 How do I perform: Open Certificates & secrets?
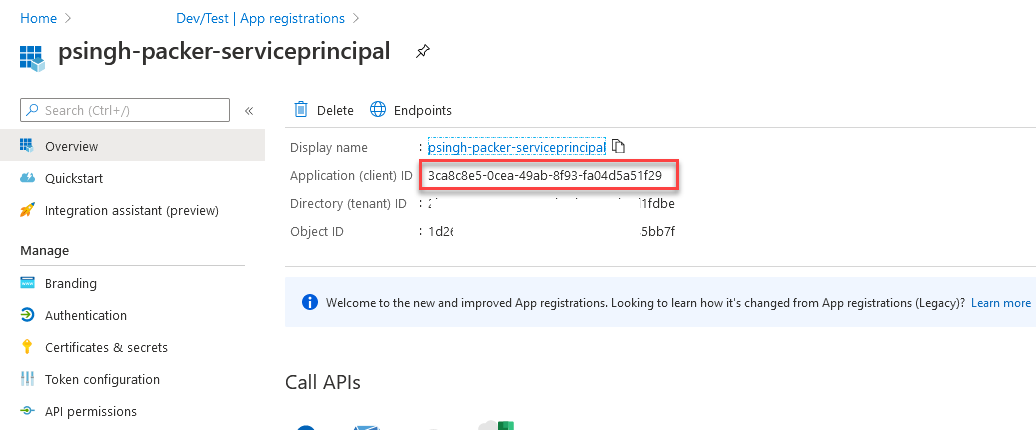(x=106, y=347)
